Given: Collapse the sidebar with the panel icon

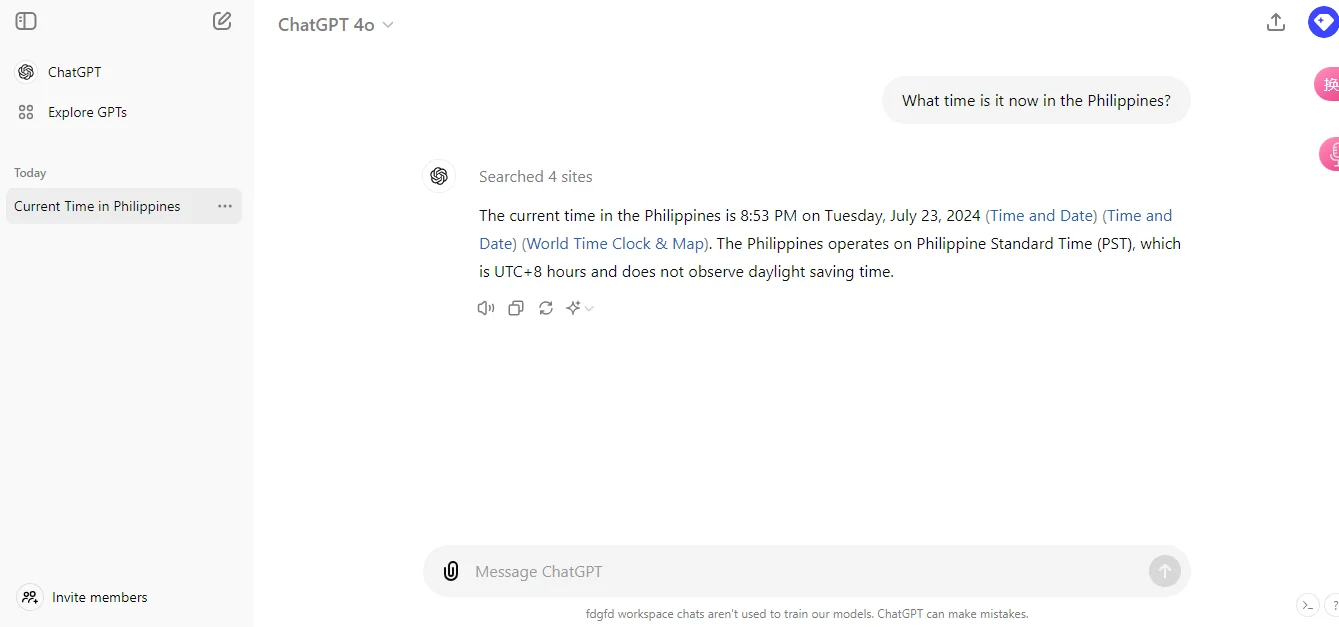Looking at the screenshot, I should click(x=26, y=21).
